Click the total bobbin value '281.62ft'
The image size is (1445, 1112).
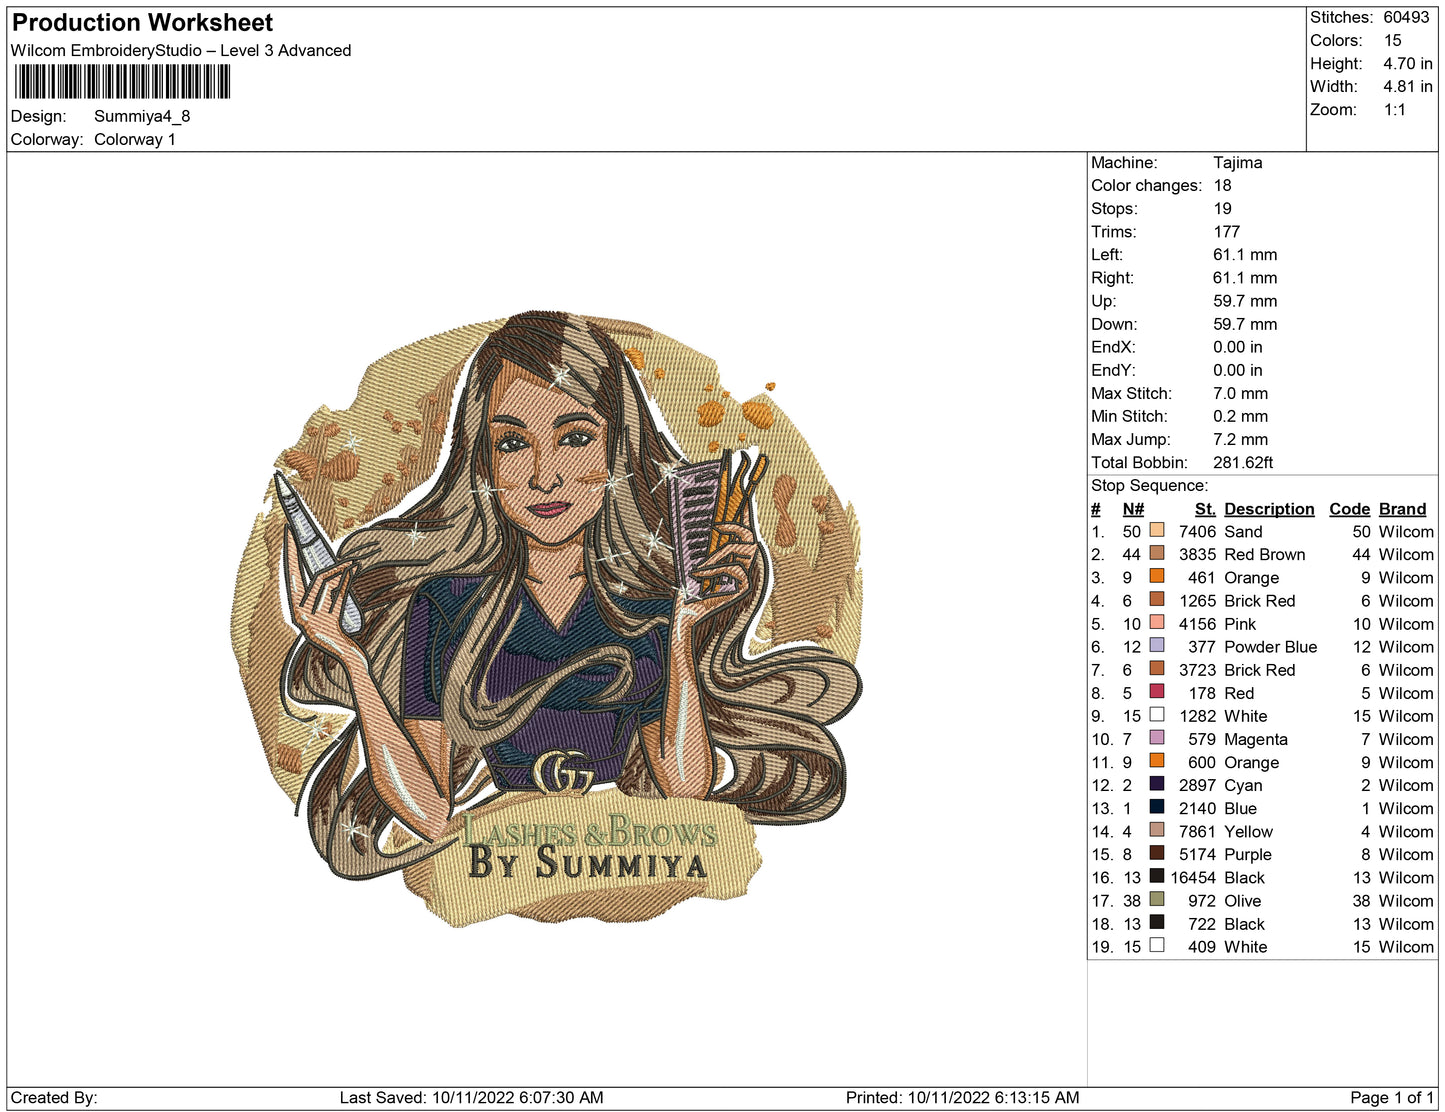coord(1243,462)
